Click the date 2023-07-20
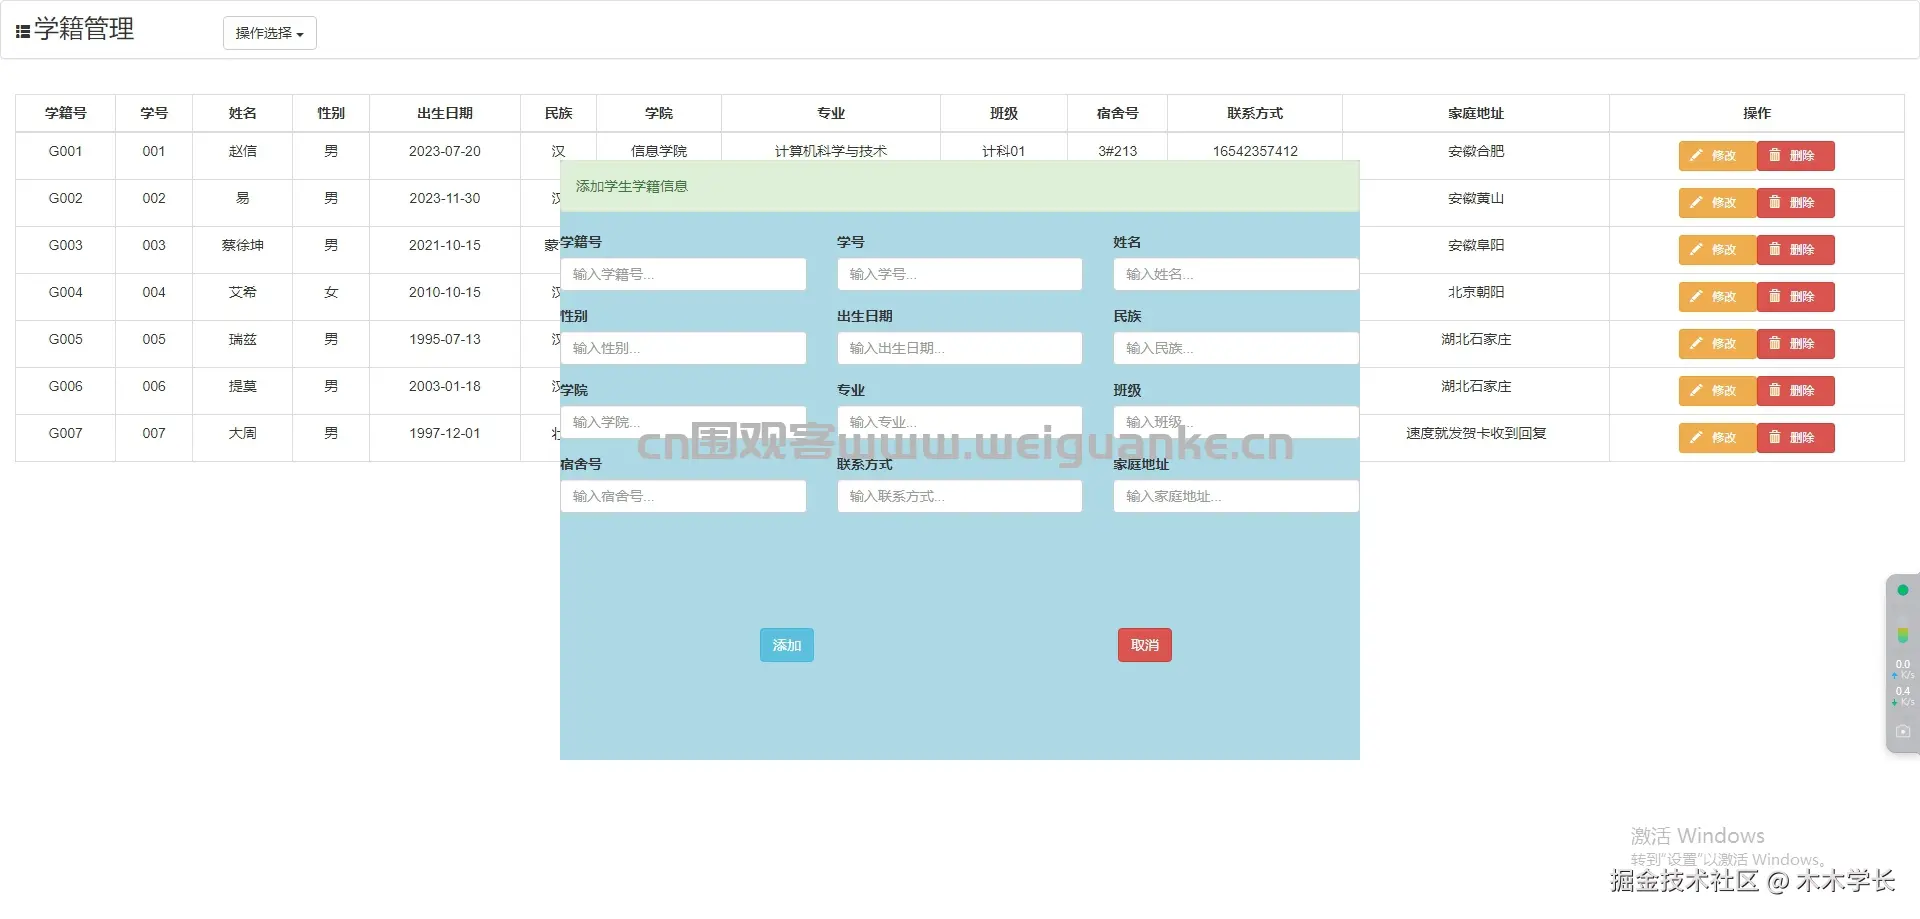Image resolution: width=1920 pixels, height=919 pixels. click(x=445, y=151)
